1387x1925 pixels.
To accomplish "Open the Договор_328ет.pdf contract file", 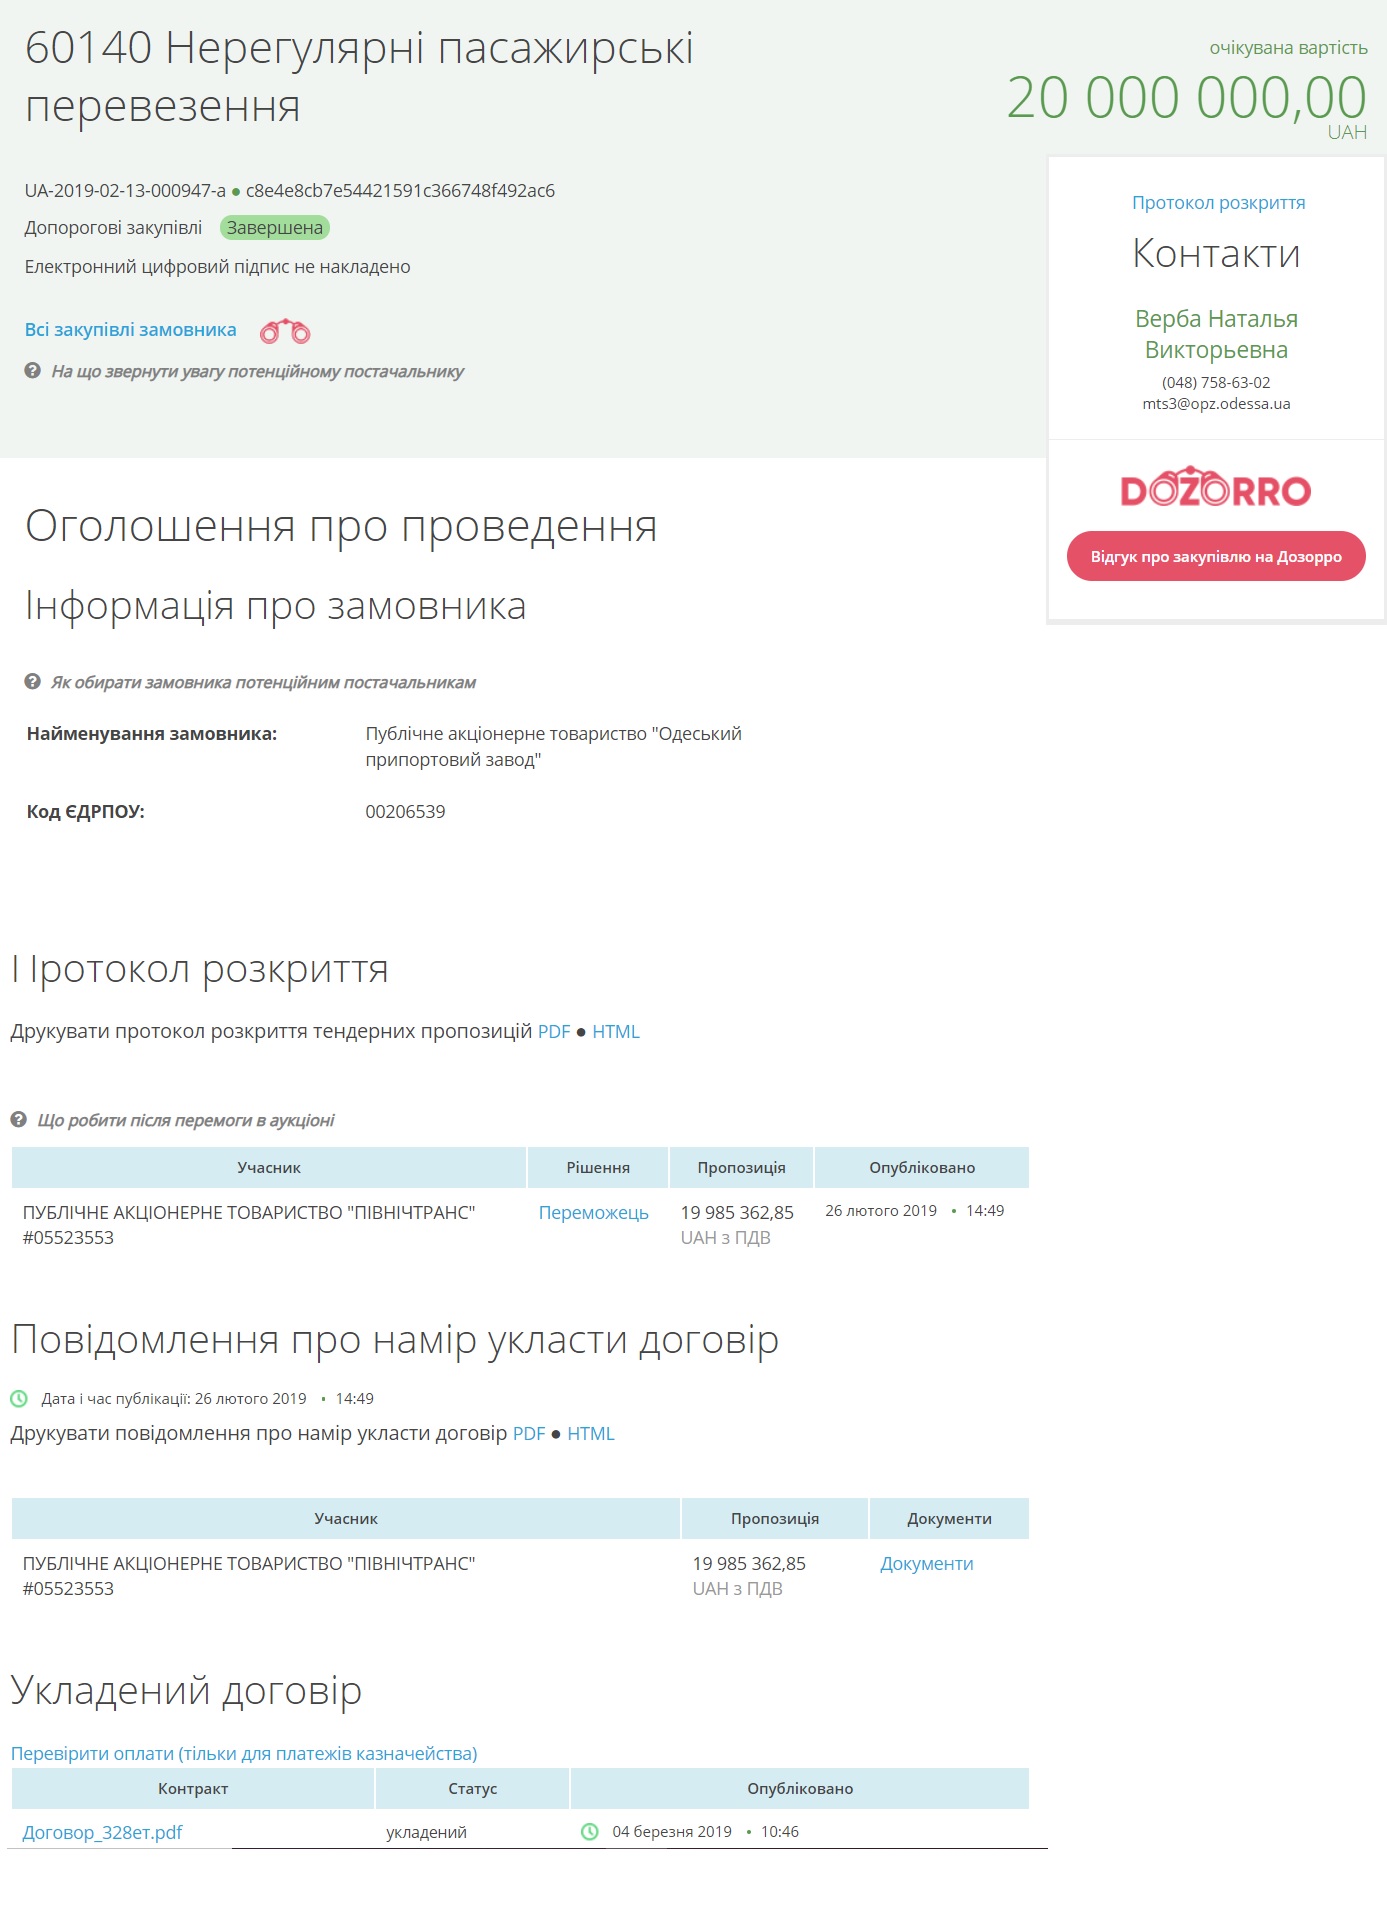I will click(103, 1832).
